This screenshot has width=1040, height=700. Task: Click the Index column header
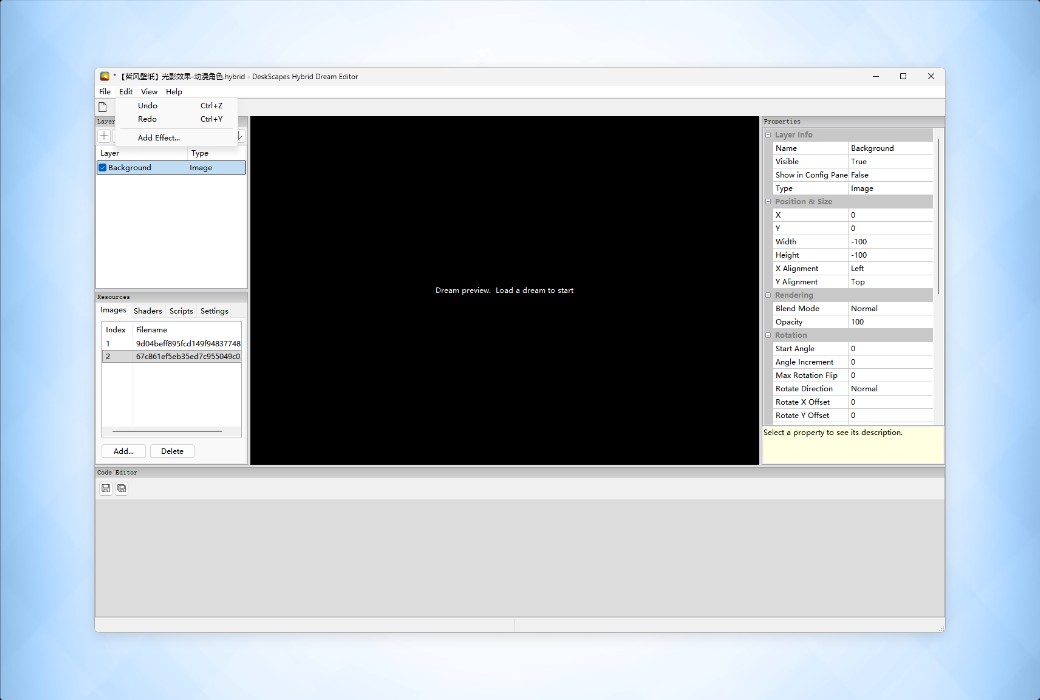point(117,330)
